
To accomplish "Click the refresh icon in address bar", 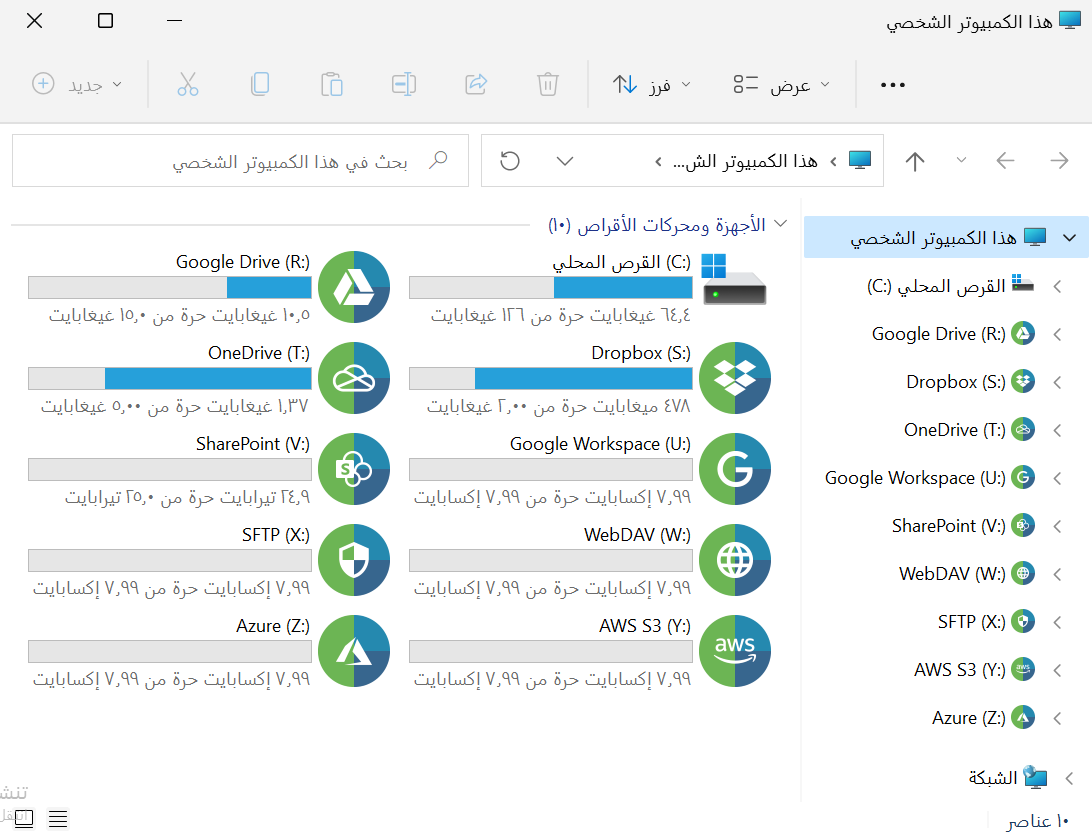I will point(510,161).
